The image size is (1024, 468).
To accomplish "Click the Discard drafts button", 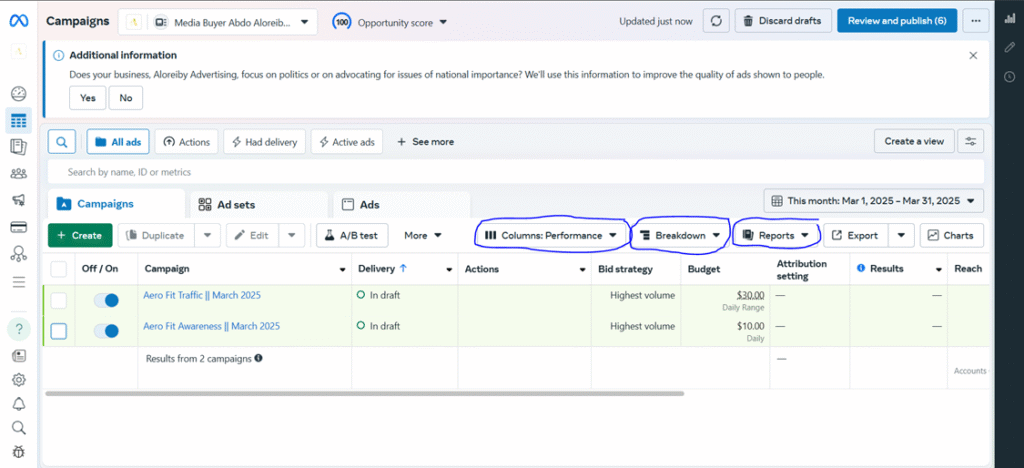I will pos(783,21).
